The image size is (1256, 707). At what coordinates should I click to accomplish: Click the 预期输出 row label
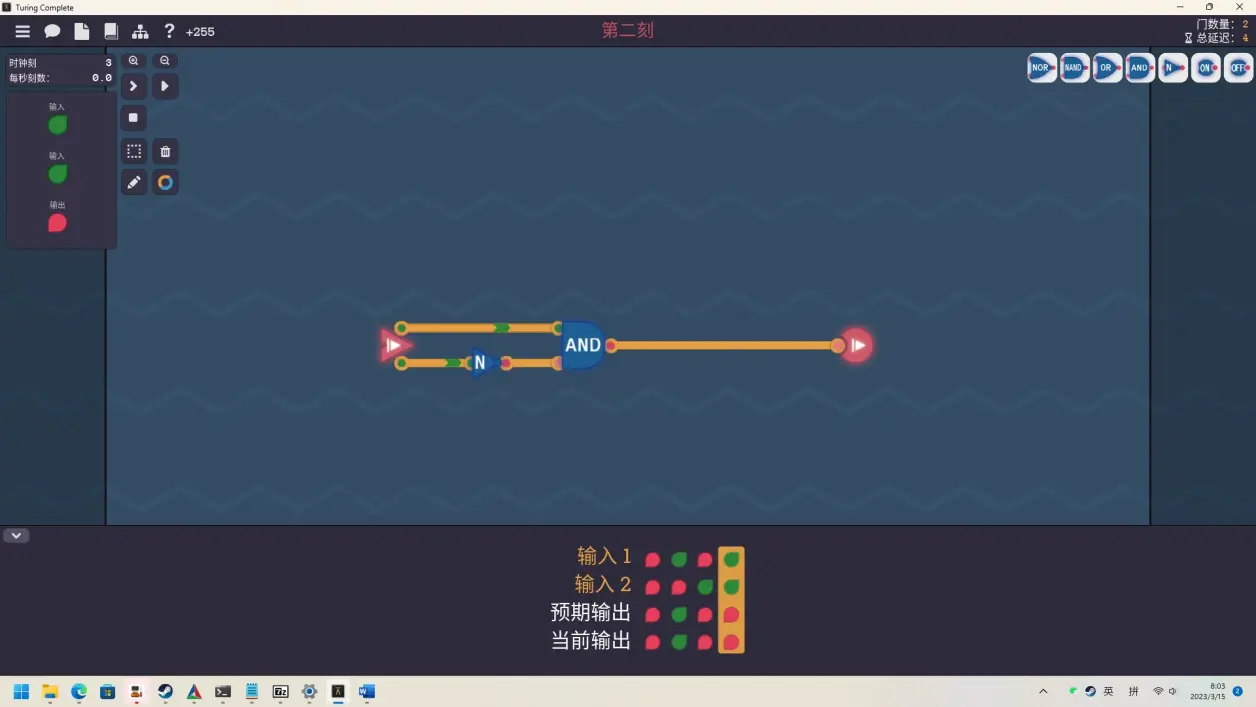pos(591,612)
